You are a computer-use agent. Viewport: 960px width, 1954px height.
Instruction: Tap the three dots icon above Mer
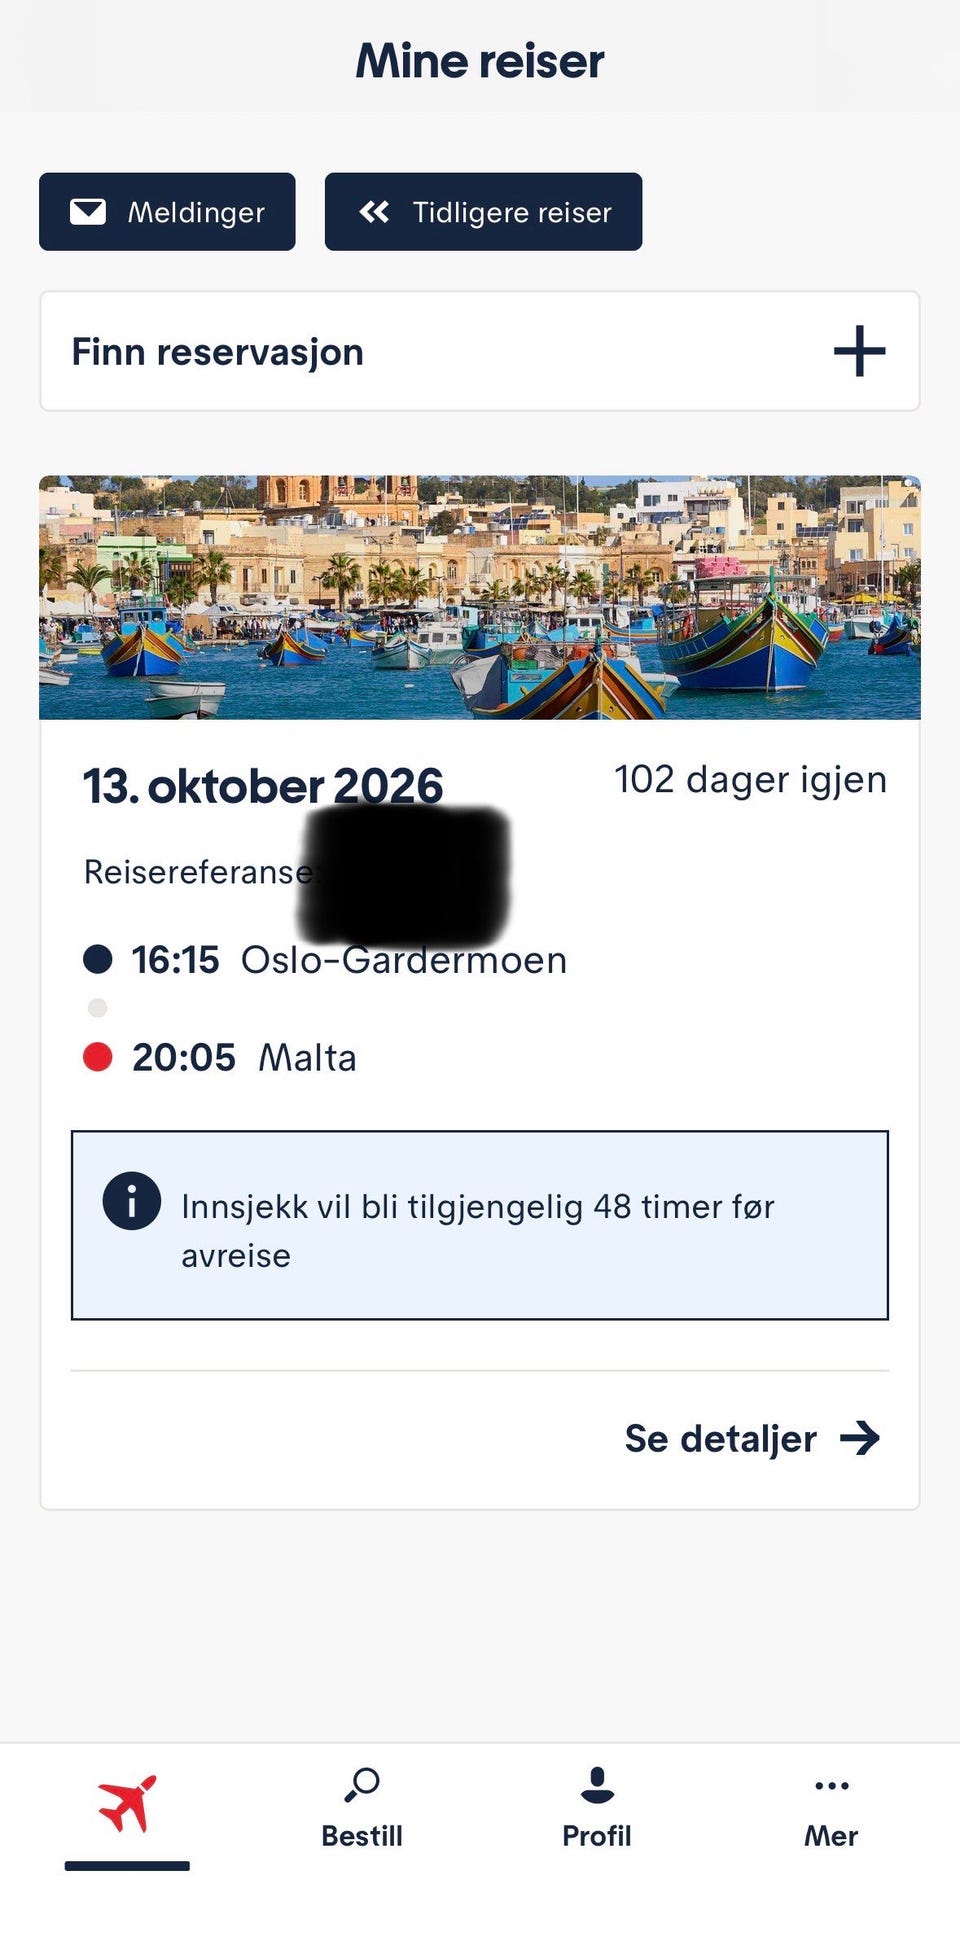832,1786
